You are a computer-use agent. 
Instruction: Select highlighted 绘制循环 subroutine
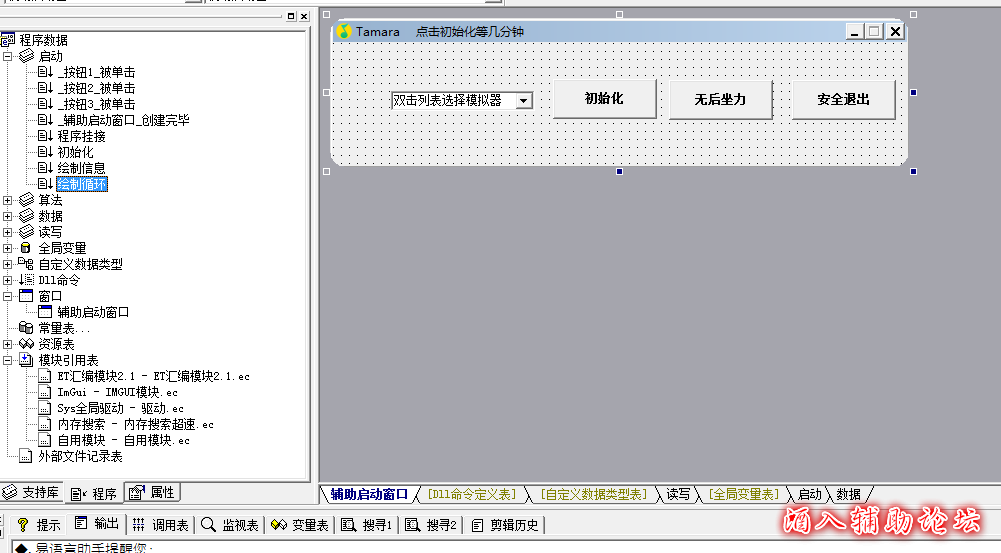(x=82, y=184)
